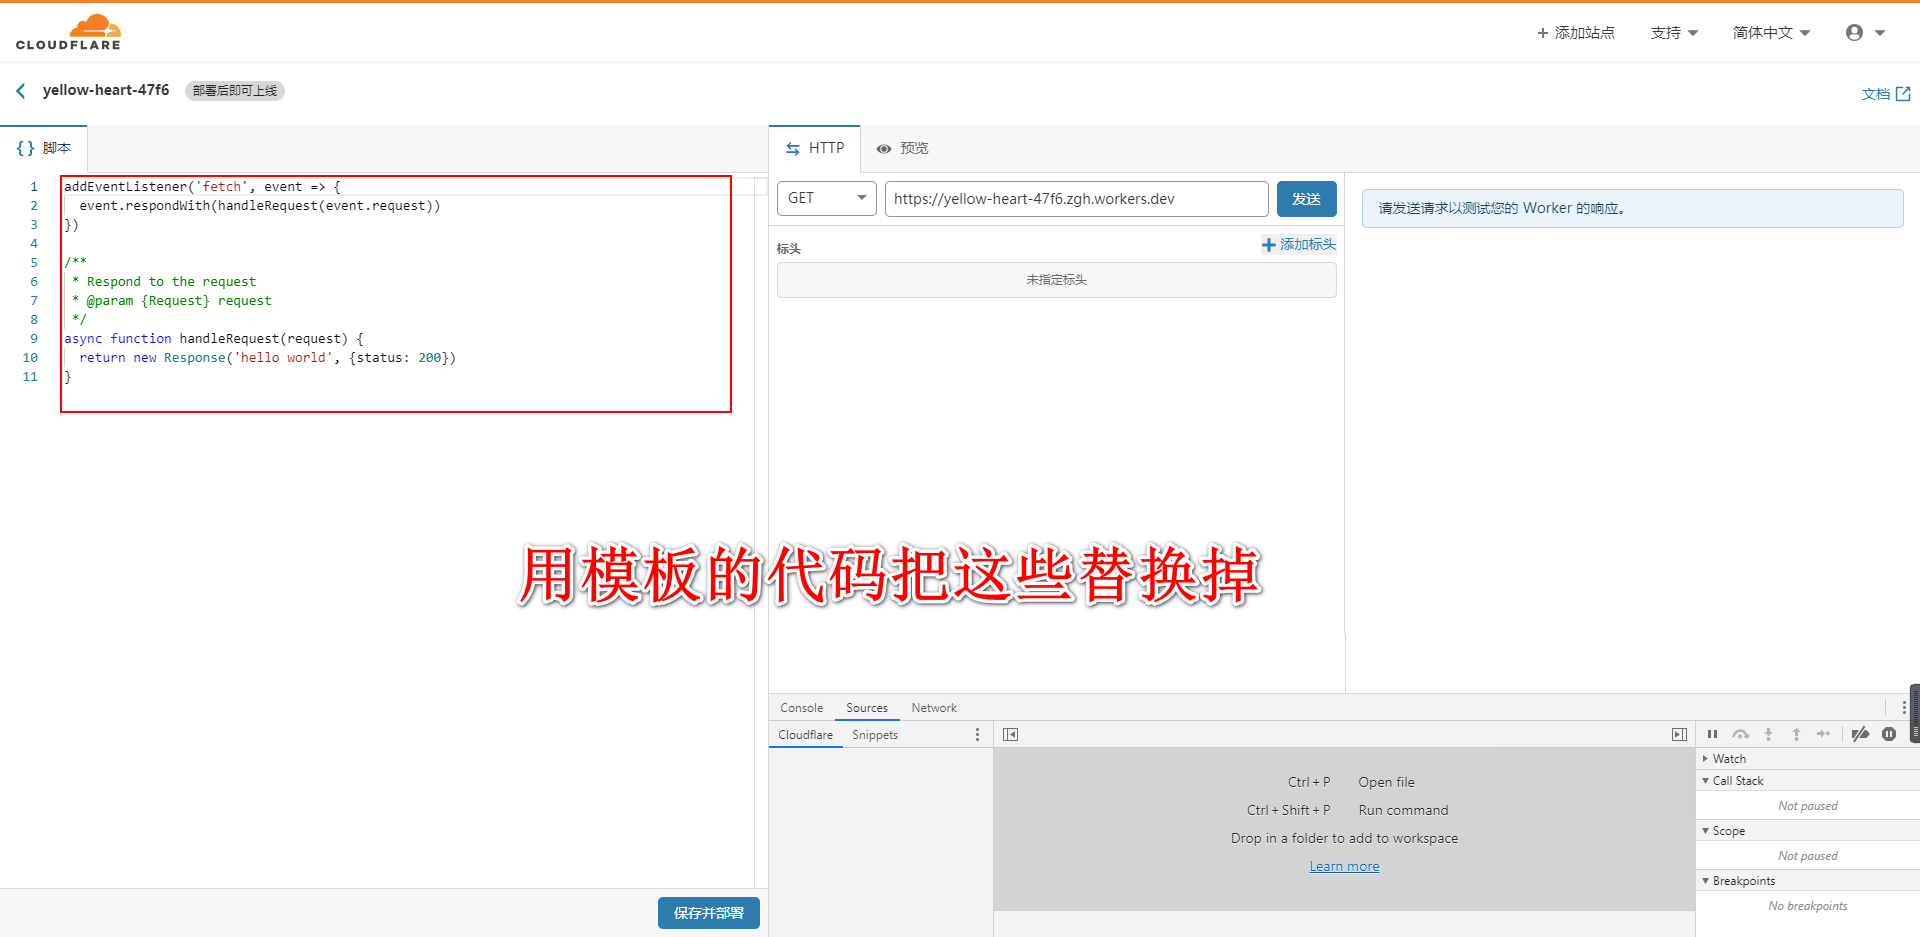
Task: Open the 简体中文 language dropdown
Action: [x=1771, y=33]
